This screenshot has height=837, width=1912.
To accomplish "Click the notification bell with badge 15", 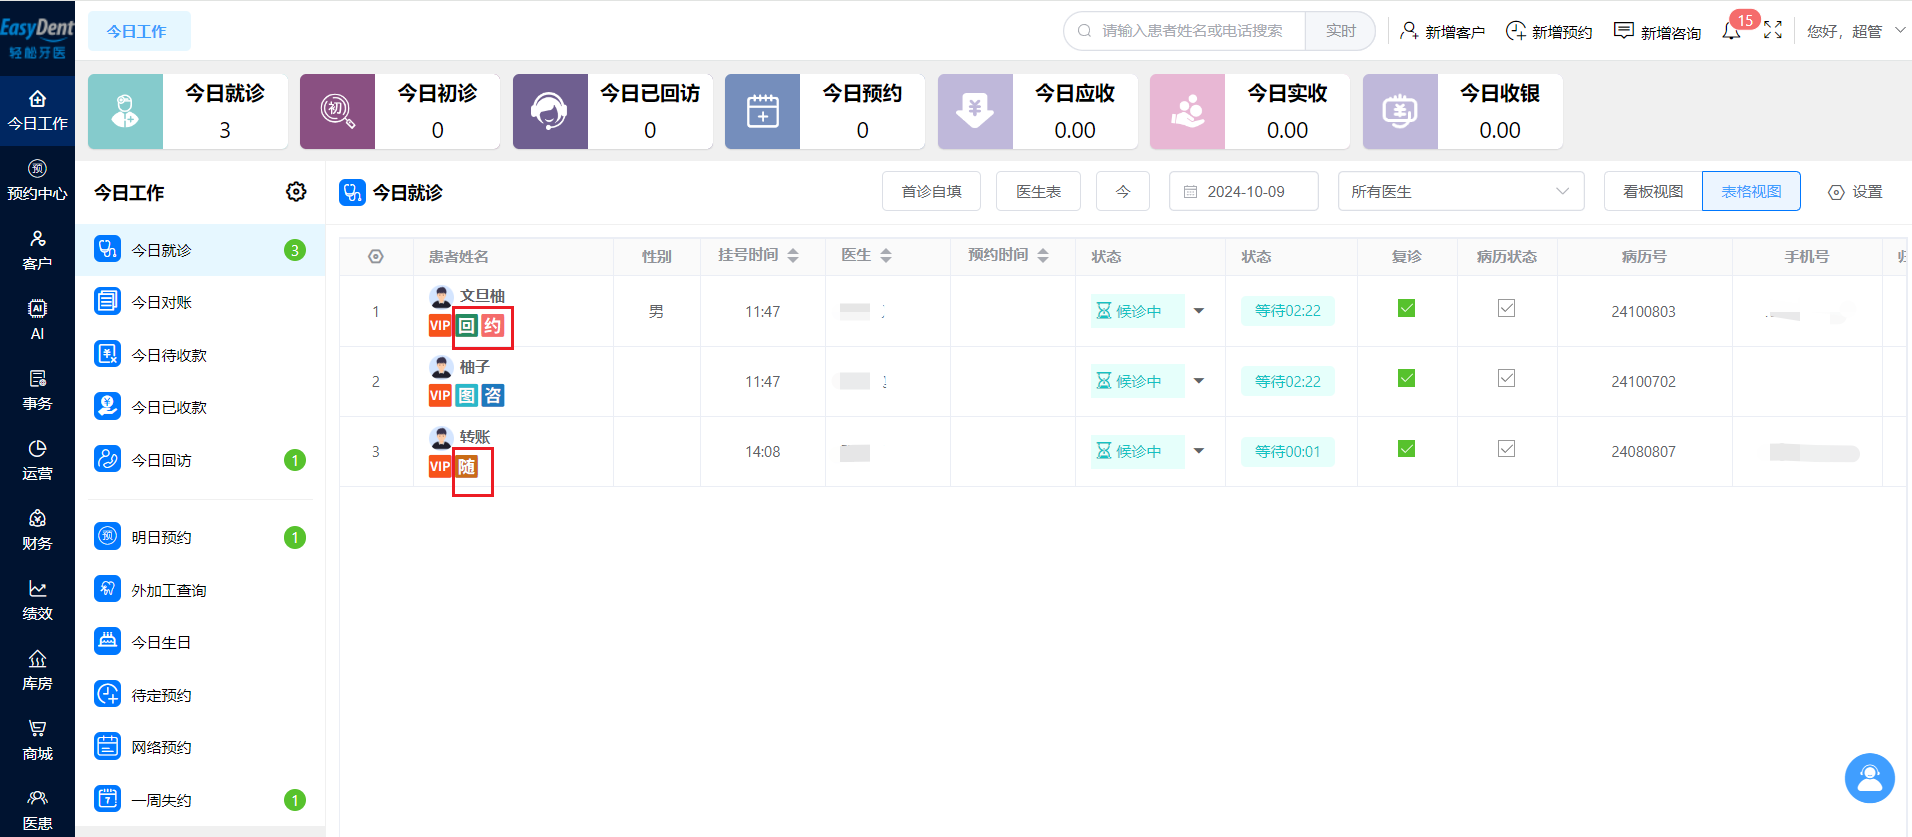I will 1731,32.
